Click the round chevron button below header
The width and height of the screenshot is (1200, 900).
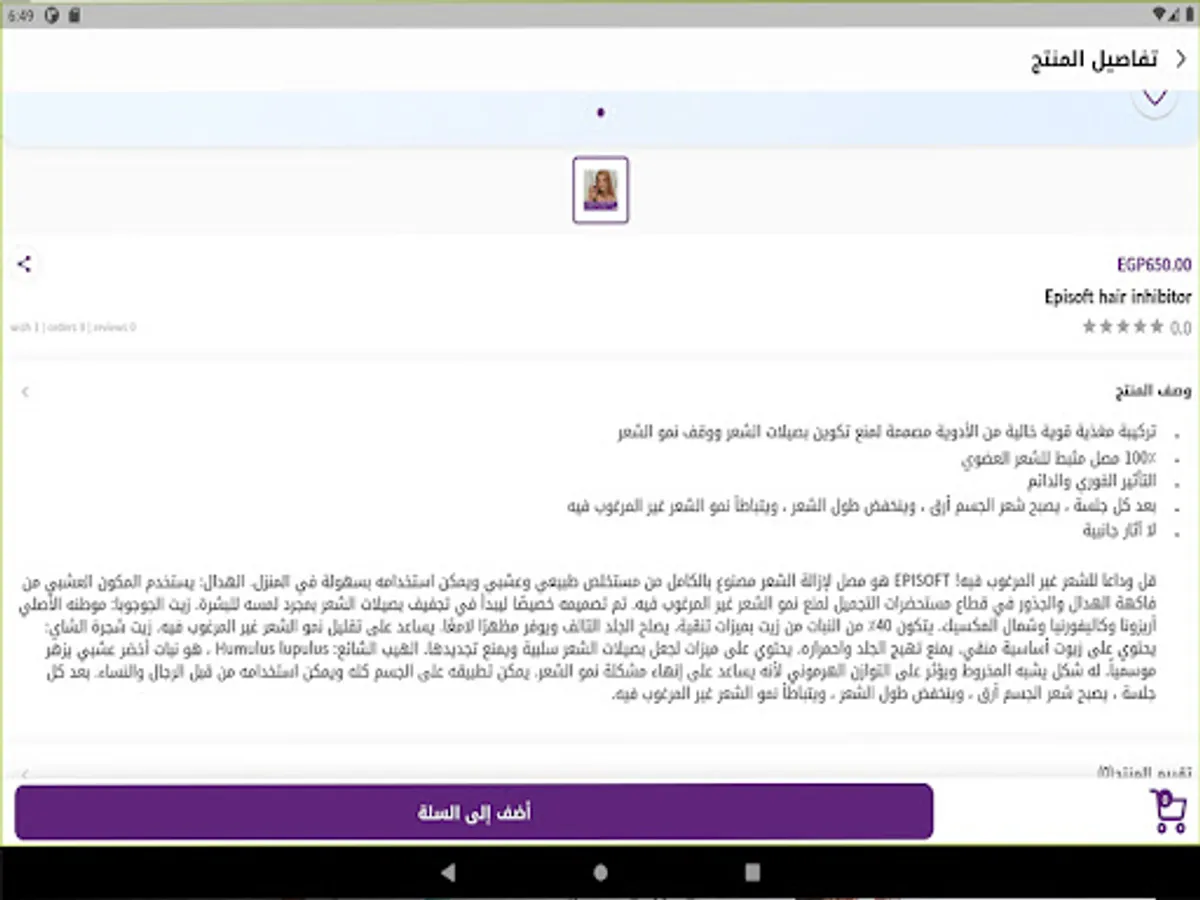1156,99
